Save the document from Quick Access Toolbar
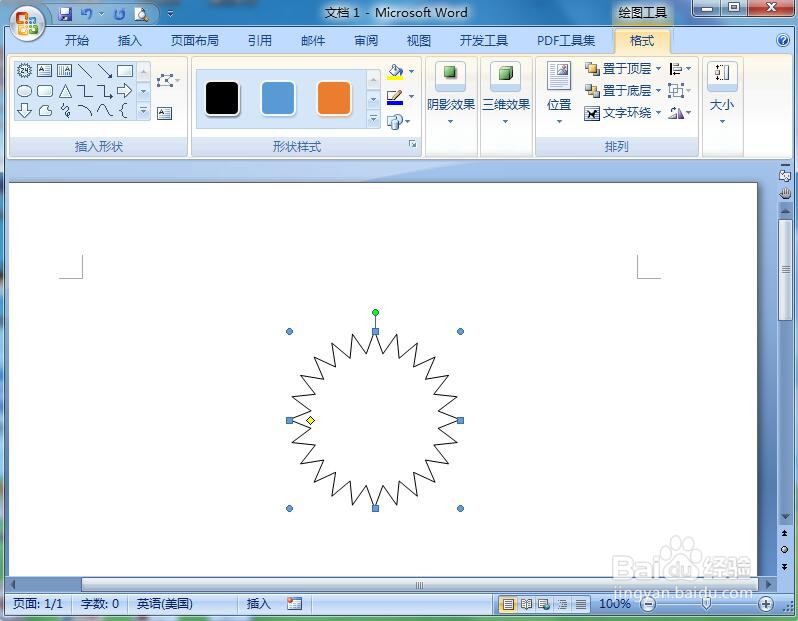798x621 pixels. click(64, 14)
